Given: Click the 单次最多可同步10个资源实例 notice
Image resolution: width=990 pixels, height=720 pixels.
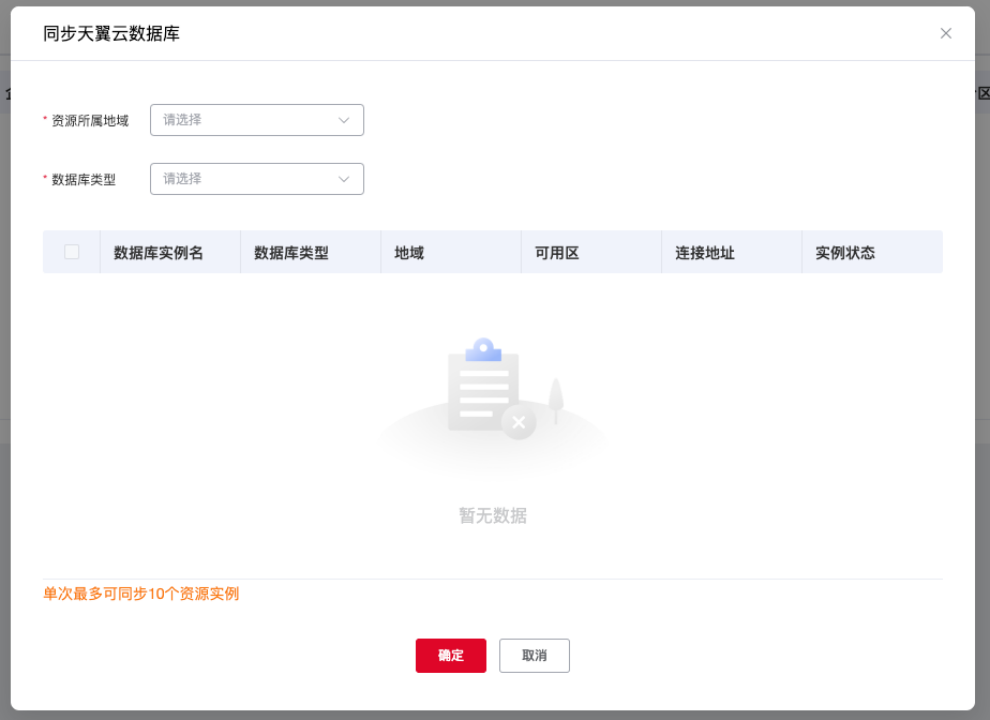Looking at the screenshot, I should [141, 594].
